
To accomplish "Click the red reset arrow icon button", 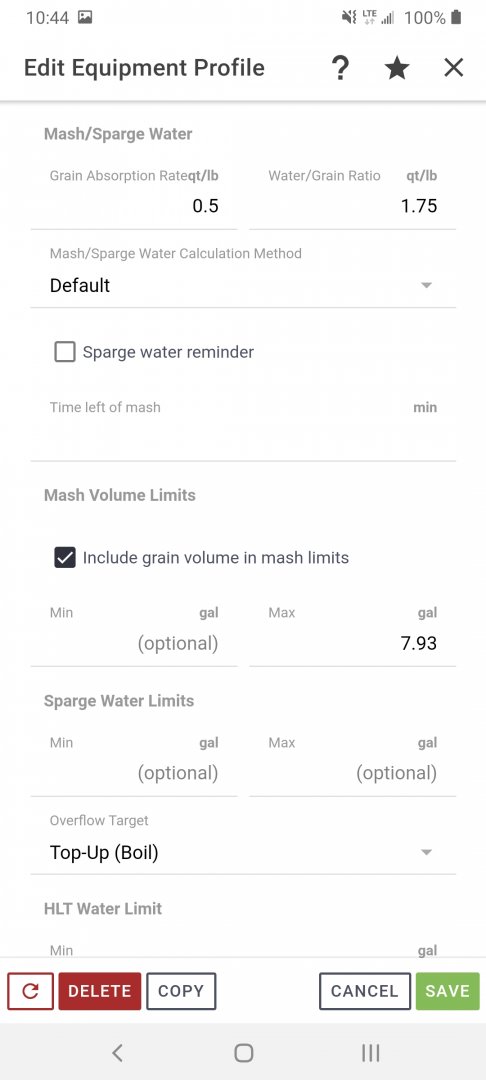I will coord(30,991).
